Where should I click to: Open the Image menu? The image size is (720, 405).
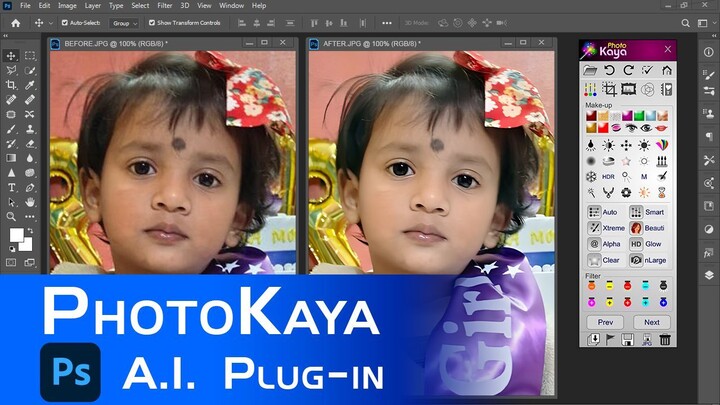click(x=67, y=6)
